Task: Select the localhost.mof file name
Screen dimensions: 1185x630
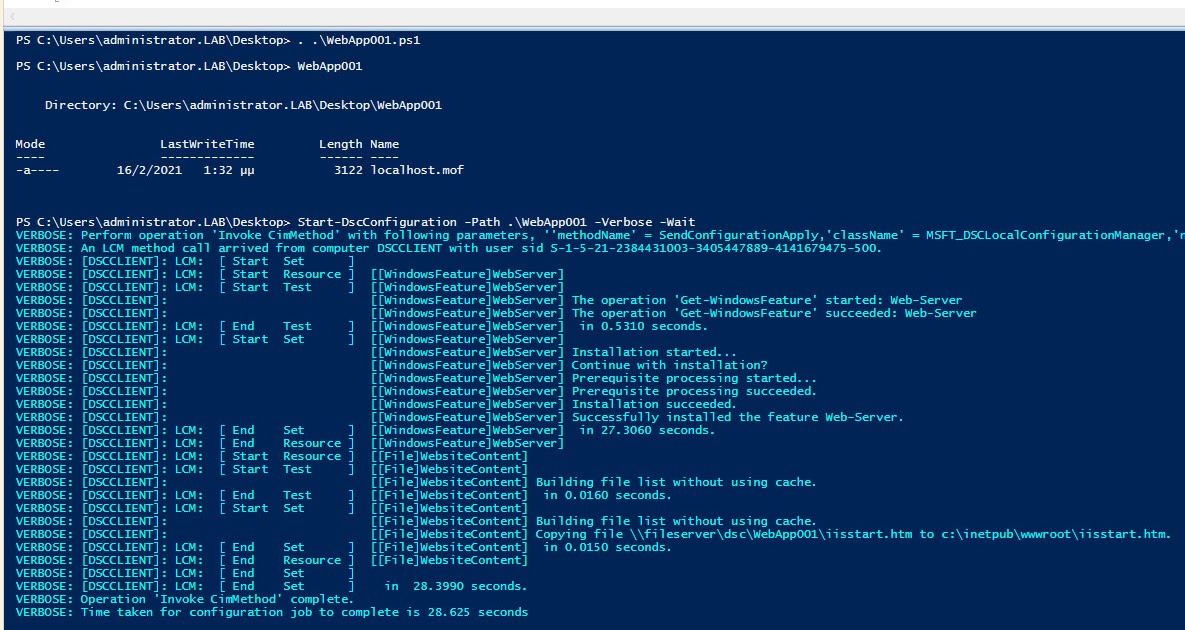Action: pos(420,170)
